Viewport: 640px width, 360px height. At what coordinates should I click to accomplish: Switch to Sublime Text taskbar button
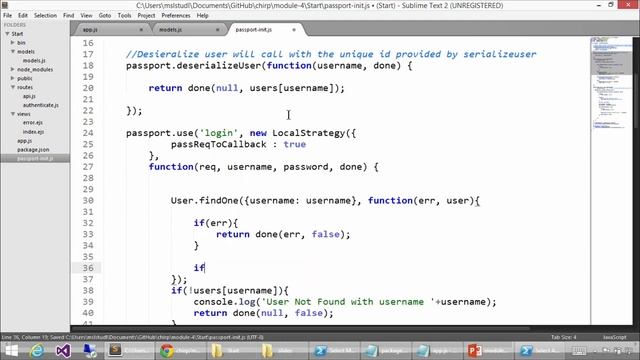tap(129, 351)
